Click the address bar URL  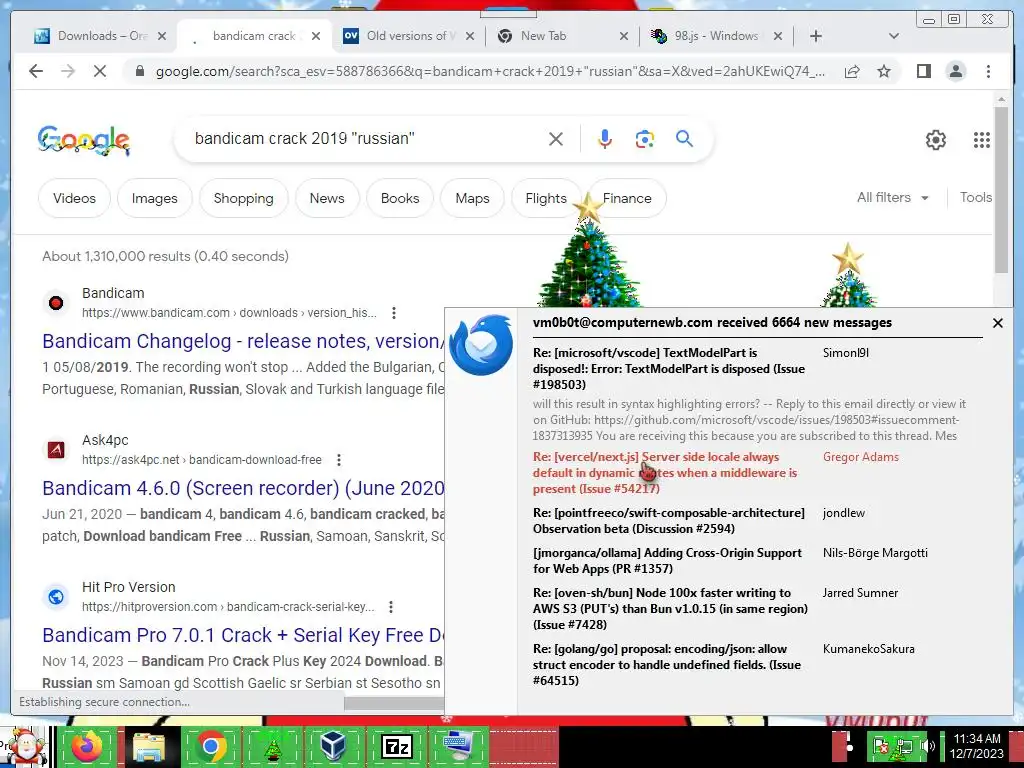pos(490,71)
